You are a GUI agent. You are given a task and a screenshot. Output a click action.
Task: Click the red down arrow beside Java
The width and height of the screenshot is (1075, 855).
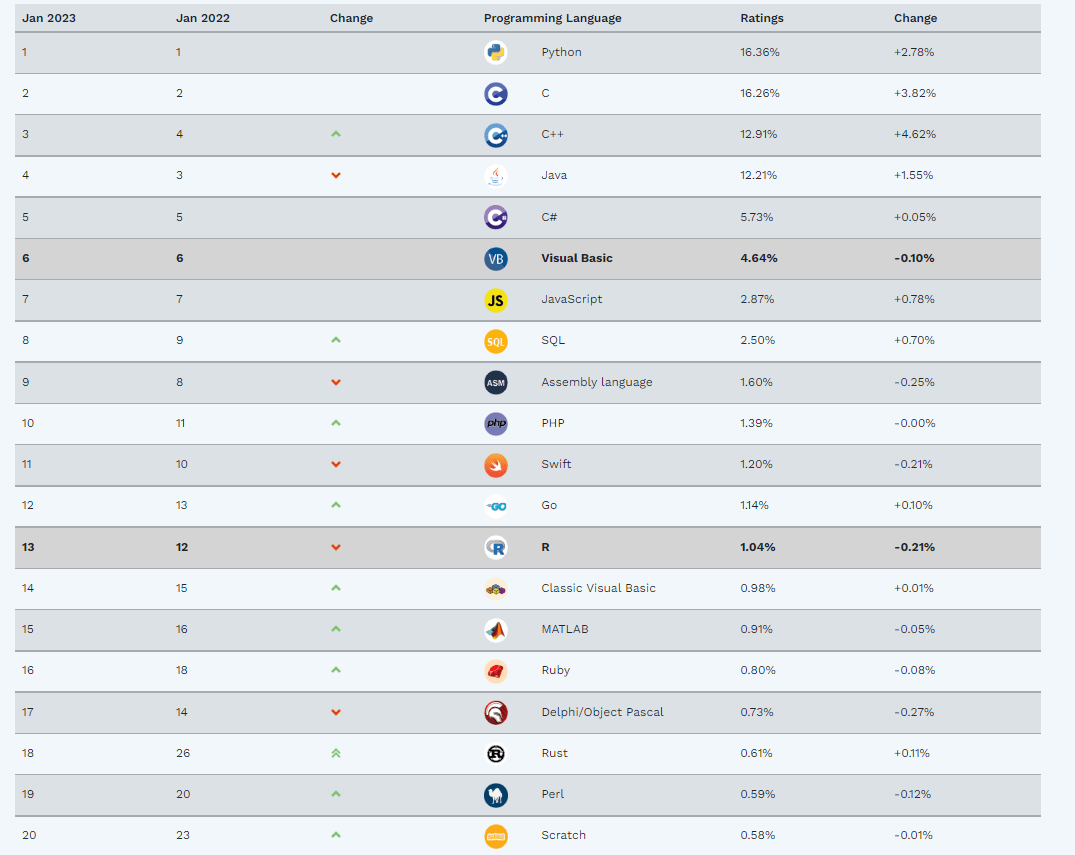pyautogui.click(x=336, y=176)
